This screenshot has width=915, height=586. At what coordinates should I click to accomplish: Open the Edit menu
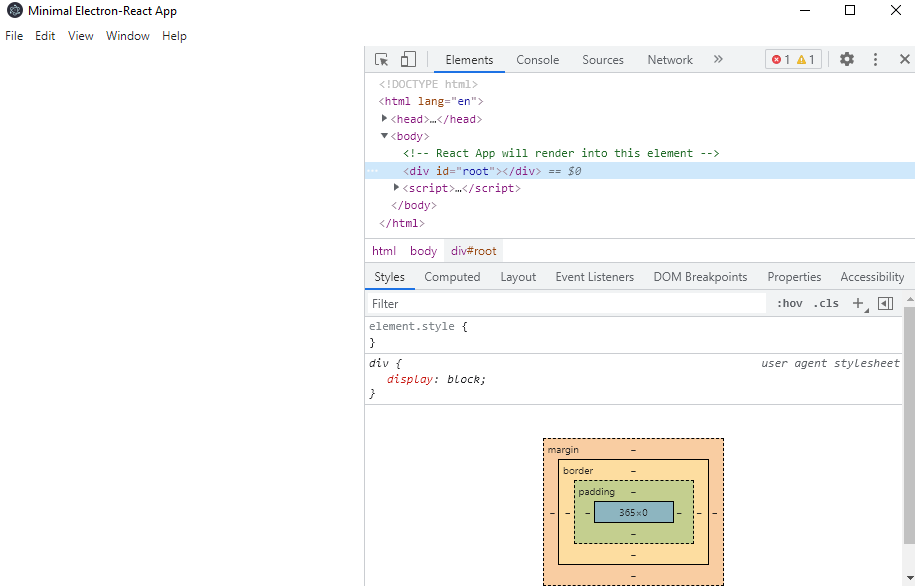coord(45,36)
